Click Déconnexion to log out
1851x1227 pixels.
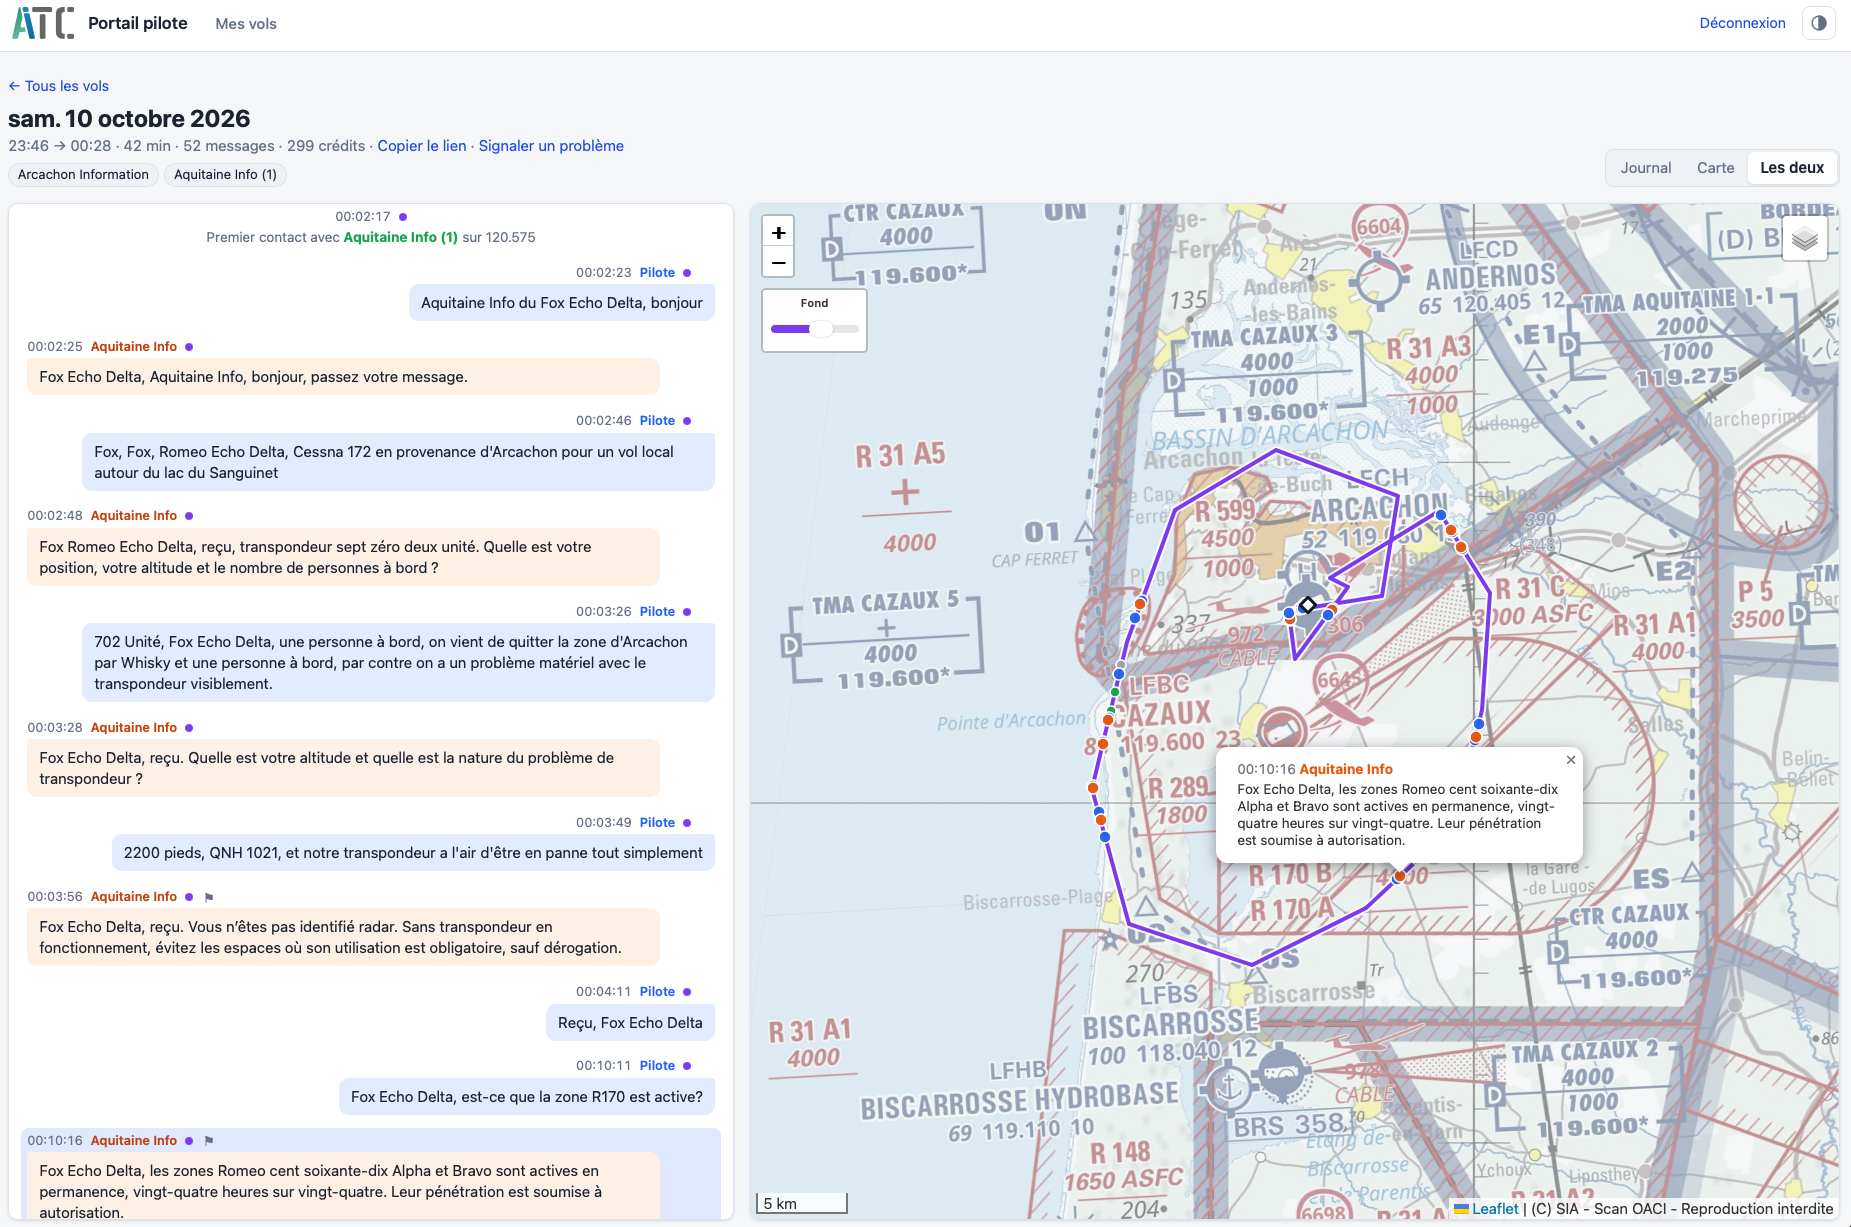pyautogui.click(x=1742, y=23)
